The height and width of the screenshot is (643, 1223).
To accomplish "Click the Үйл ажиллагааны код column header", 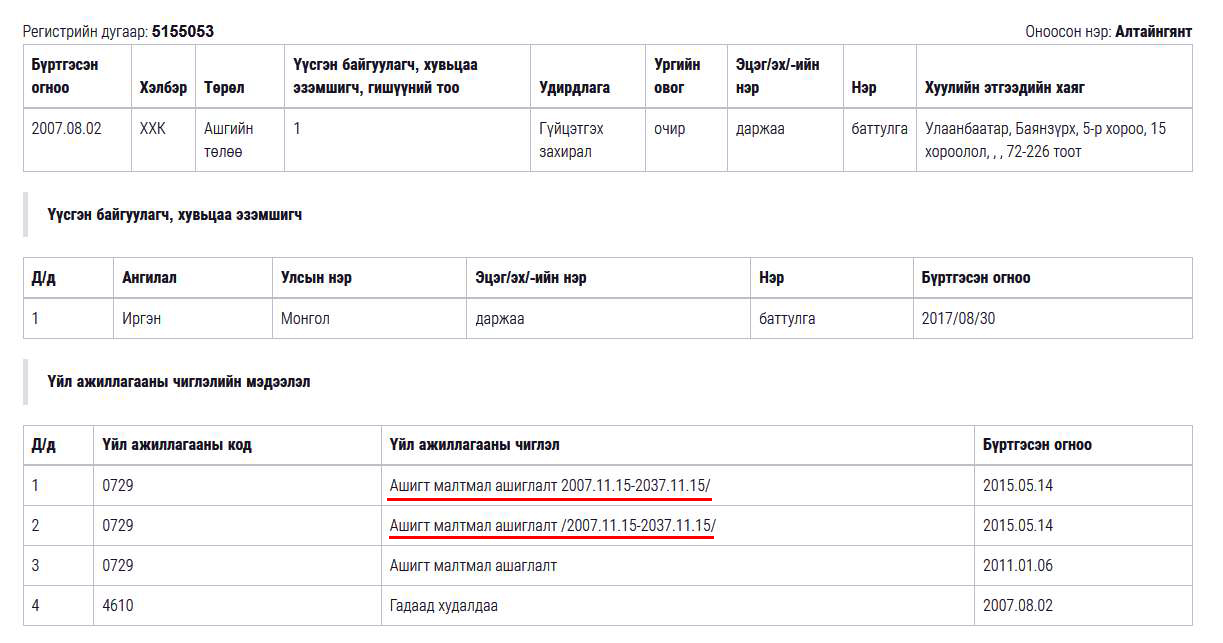I will click(x=176, y=445).
